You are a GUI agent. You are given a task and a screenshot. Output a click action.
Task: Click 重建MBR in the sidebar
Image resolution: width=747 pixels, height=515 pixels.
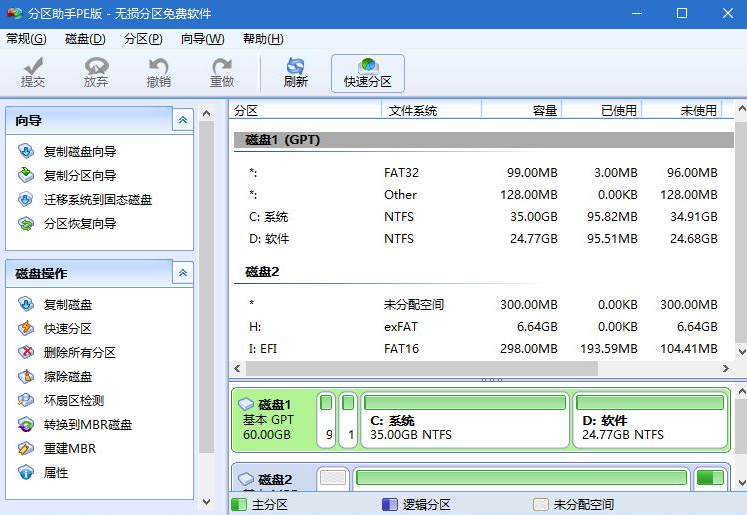[69, 449]
